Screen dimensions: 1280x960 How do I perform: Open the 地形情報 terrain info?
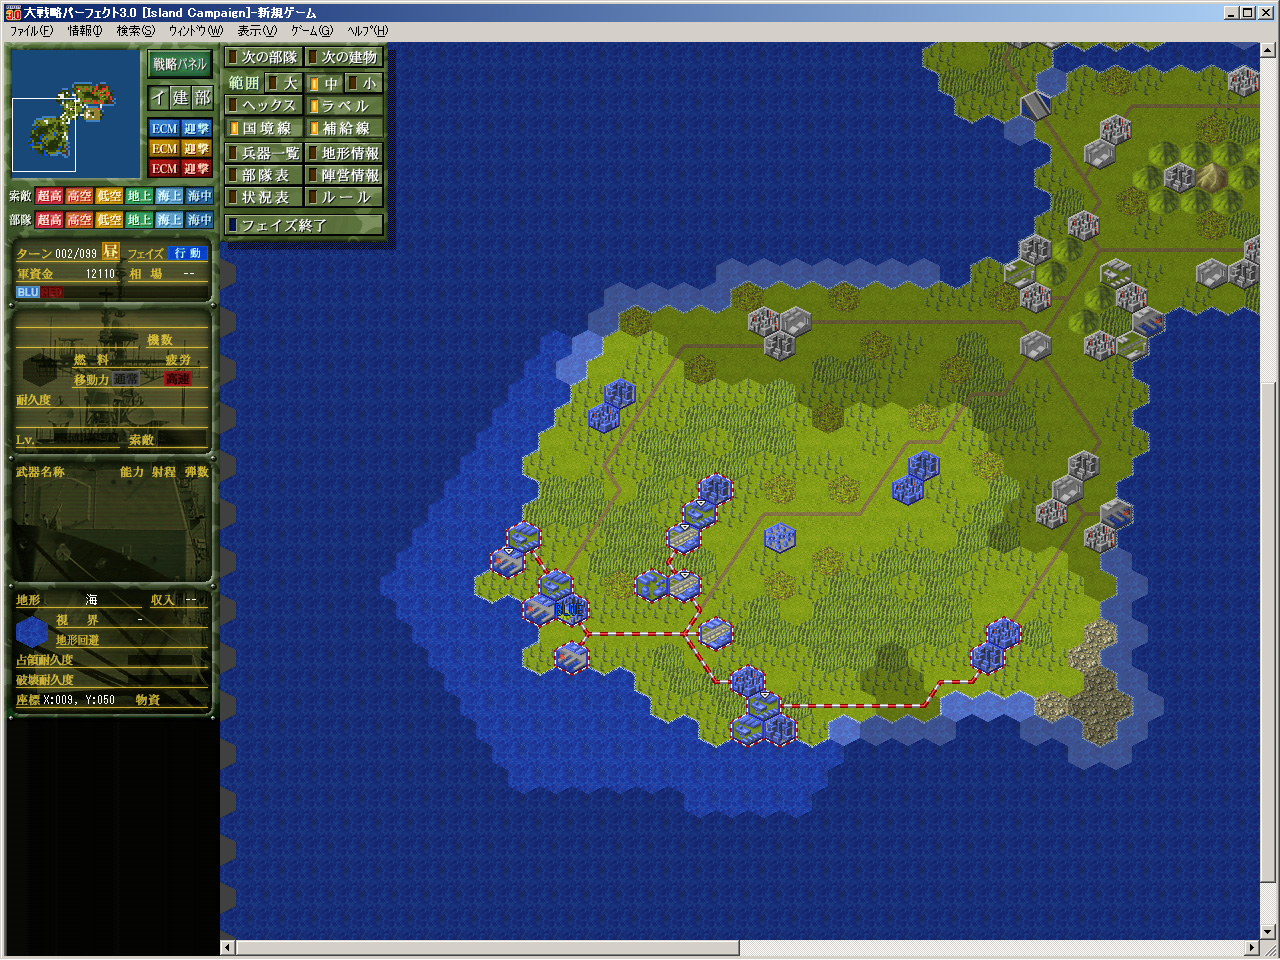[344, 153]
